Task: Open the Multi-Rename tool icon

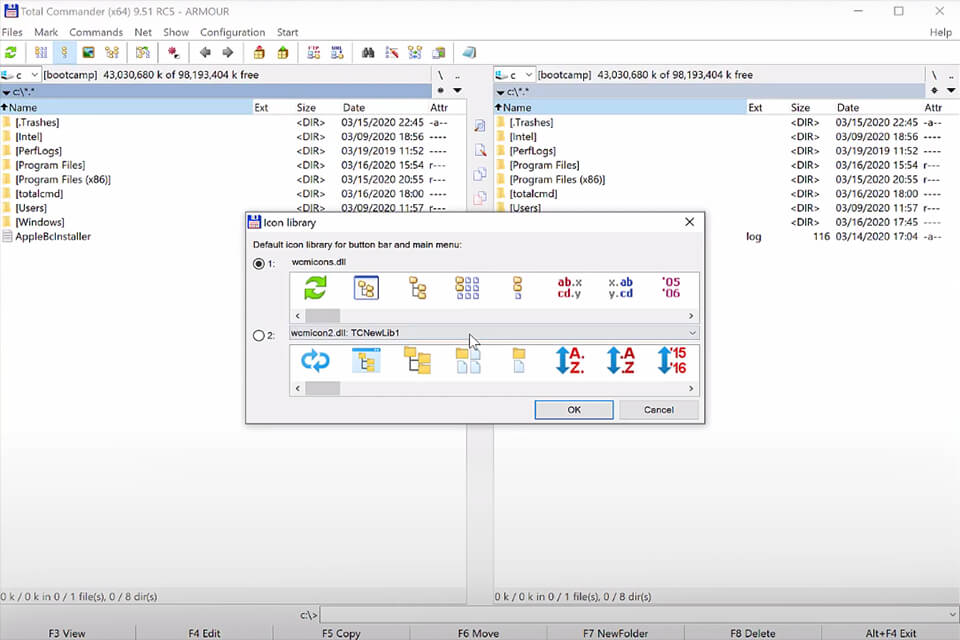Action: click(392, 52)
